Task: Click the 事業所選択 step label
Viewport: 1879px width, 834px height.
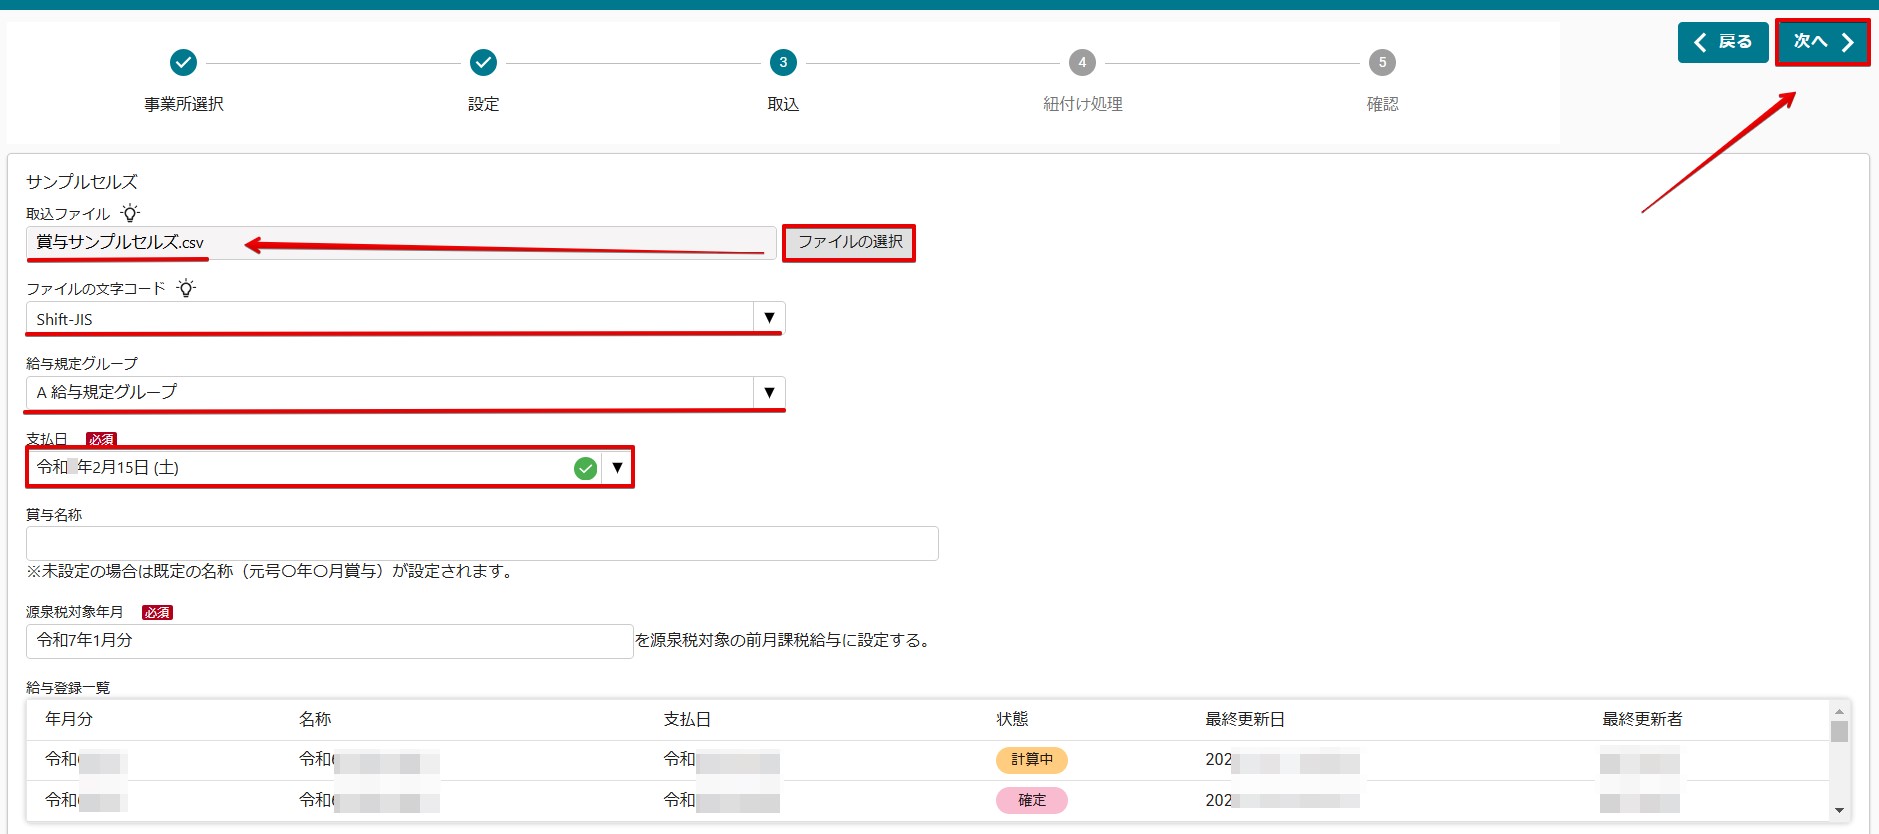Action: 183,104
